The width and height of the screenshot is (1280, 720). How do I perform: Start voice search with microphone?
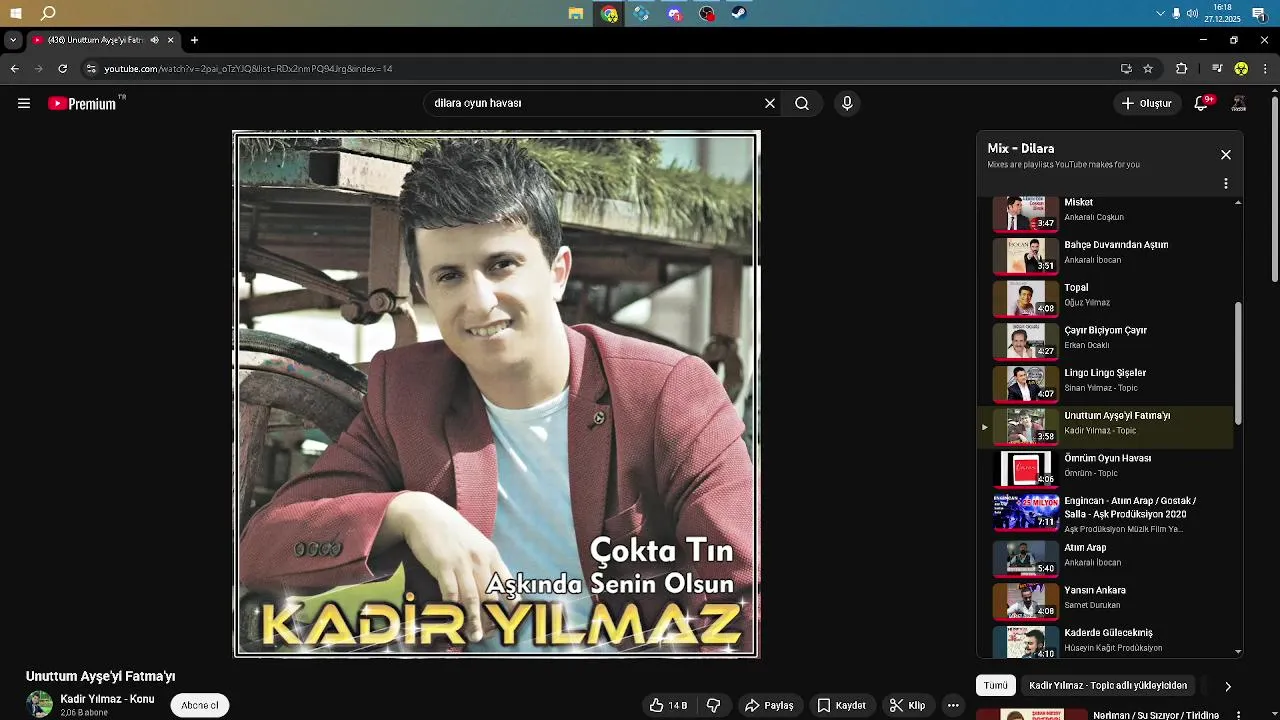pos(847,103)
